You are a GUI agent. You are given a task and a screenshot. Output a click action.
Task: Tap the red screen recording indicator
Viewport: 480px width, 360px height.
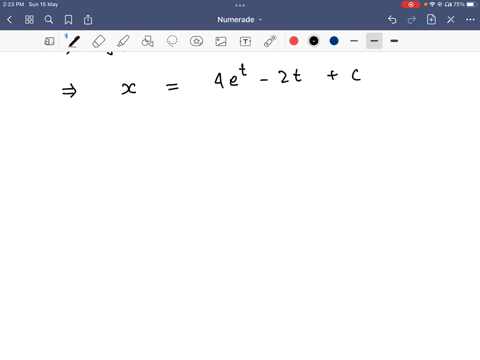pos(411,4)
